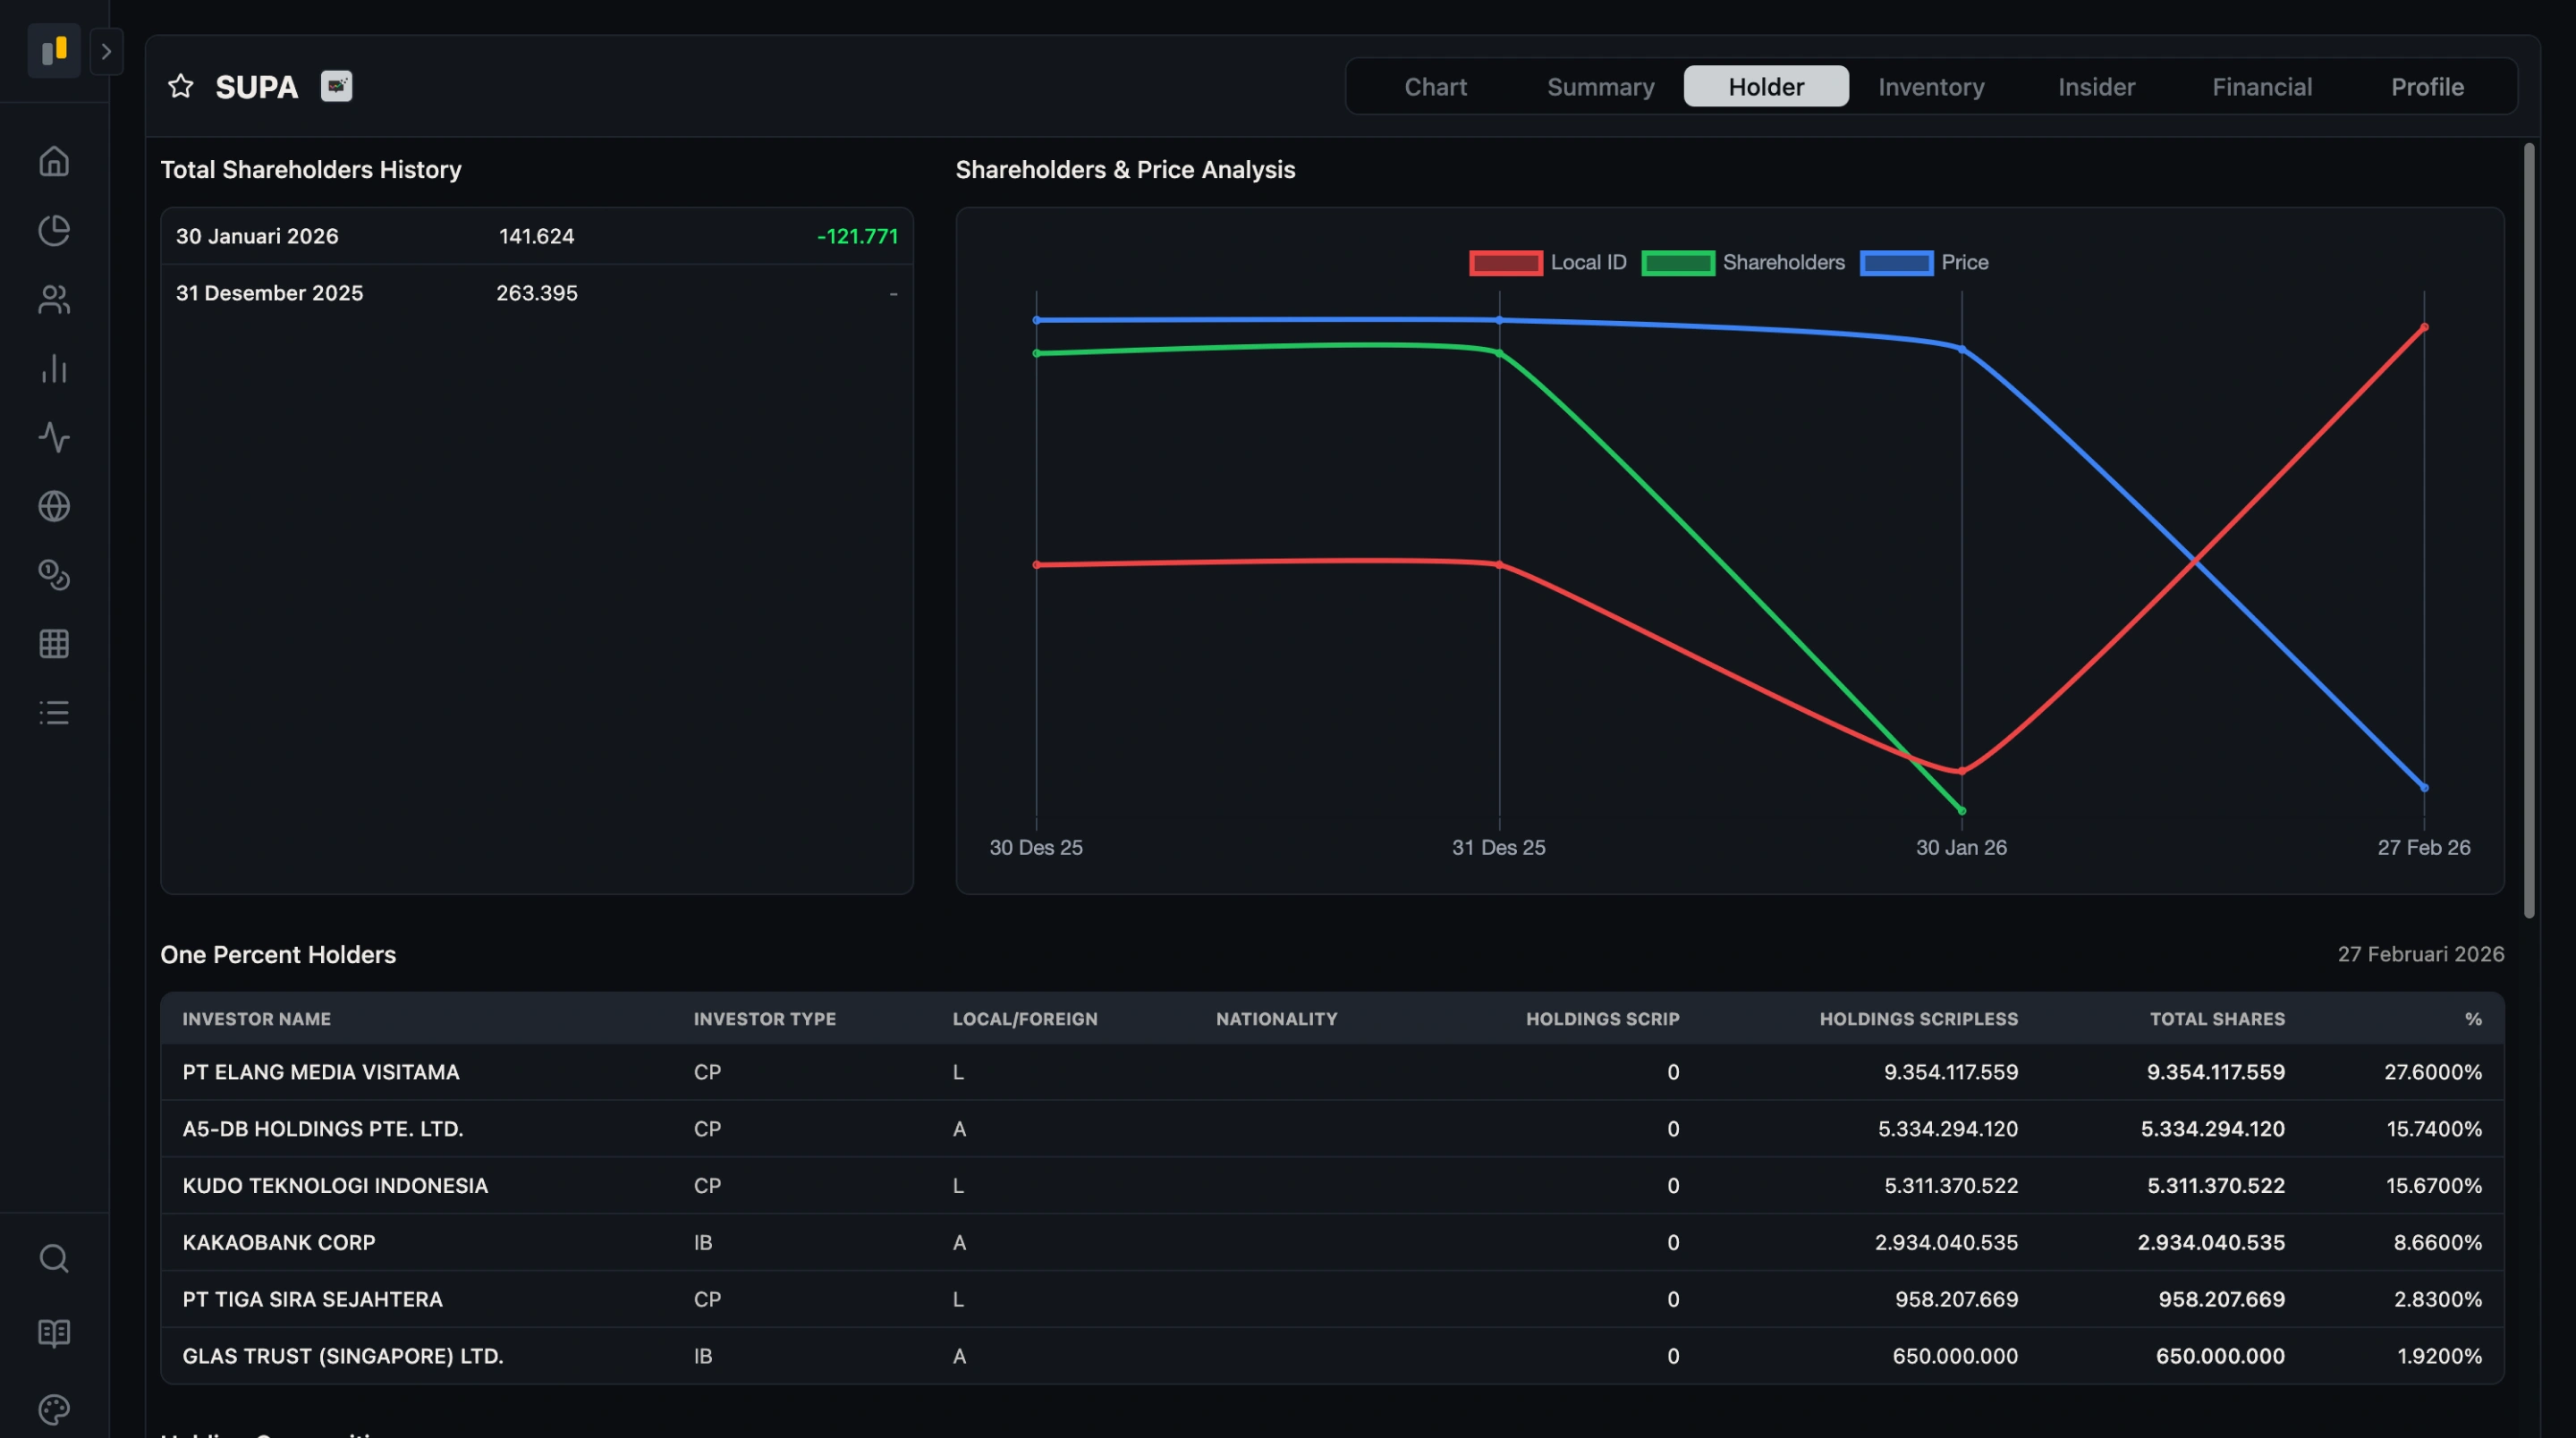Toggle SUPA favorite star
The width and height of the screenshot is (2576, 1438).
(x=180, y=86)
